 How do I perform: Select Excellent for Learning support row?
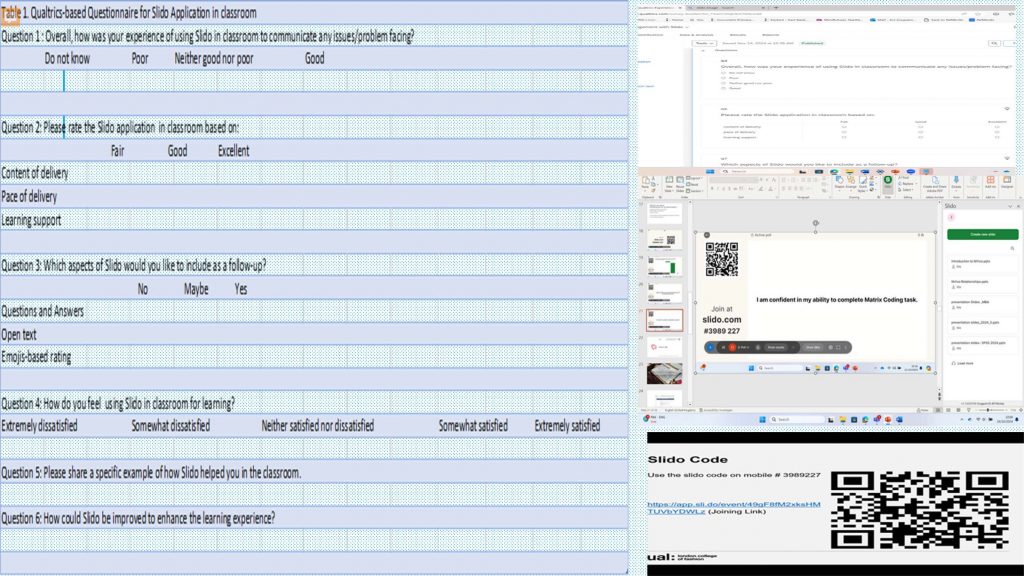click(x=997, y=137)
